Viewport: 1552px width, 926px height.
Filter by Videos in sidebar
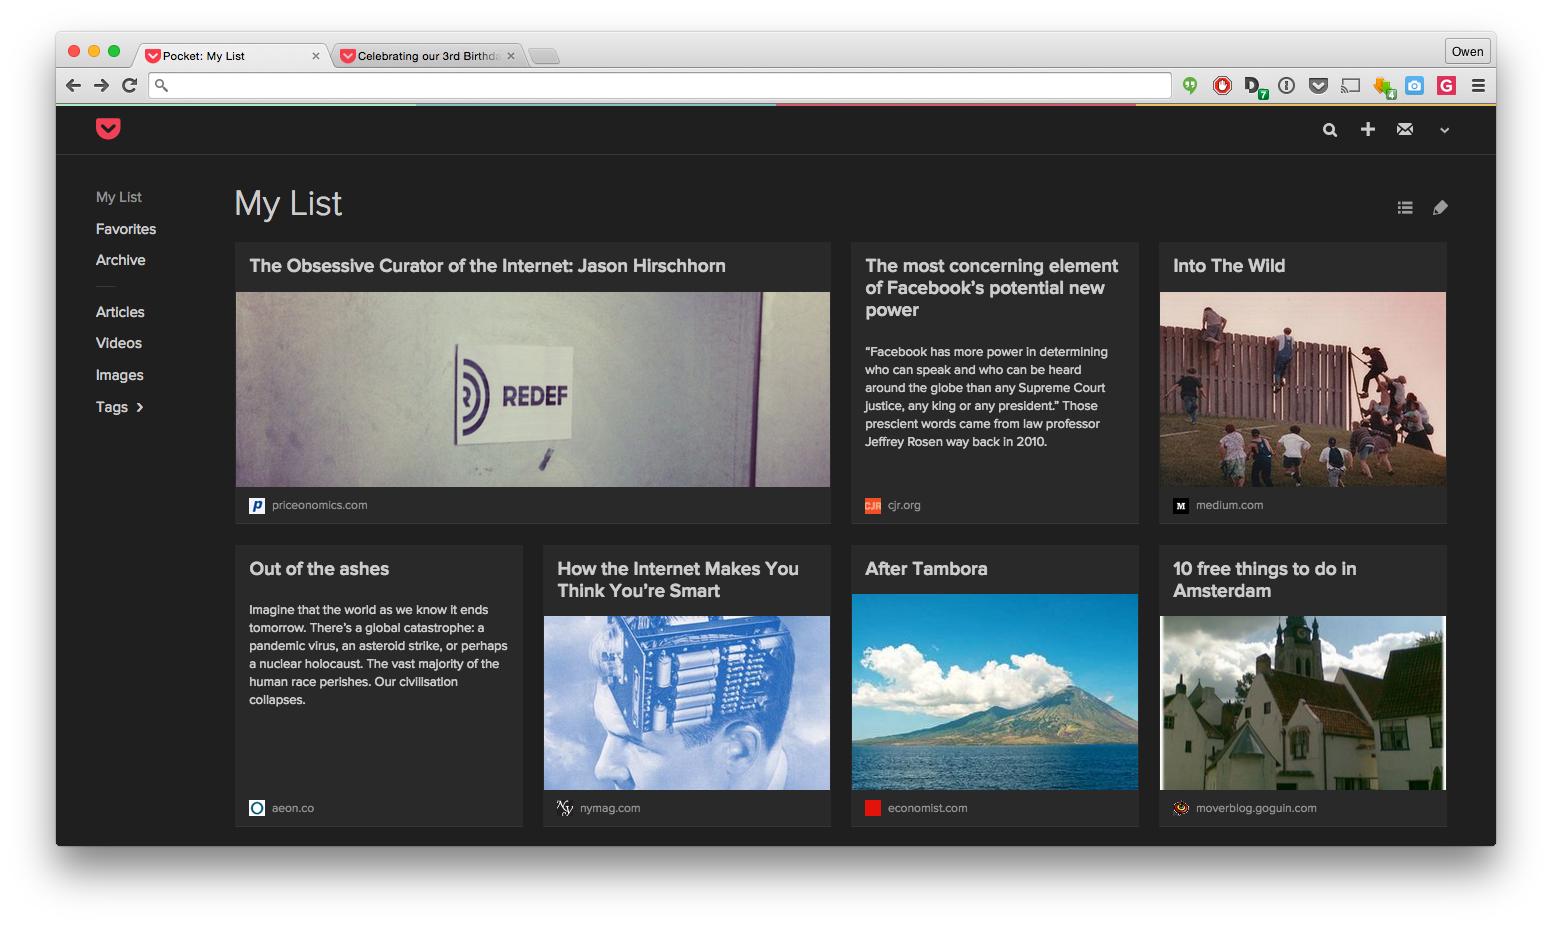click(119, 343)
